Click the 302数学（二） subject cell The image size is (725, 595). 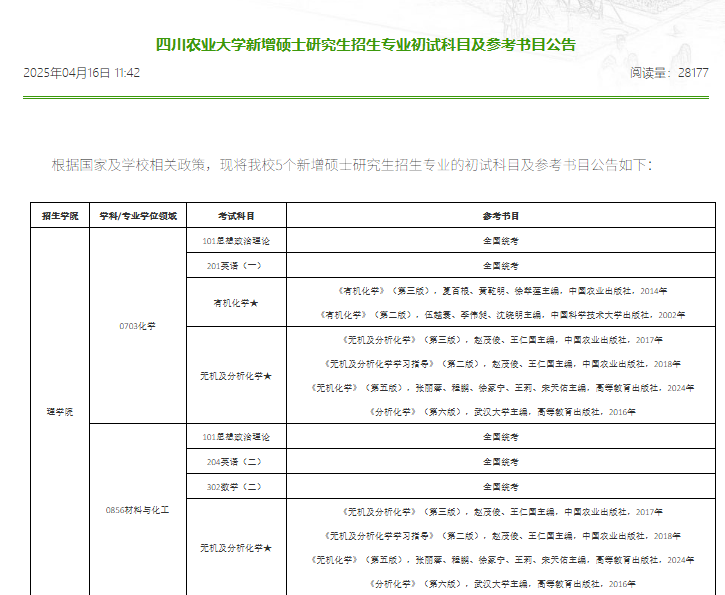coord(236,487)
